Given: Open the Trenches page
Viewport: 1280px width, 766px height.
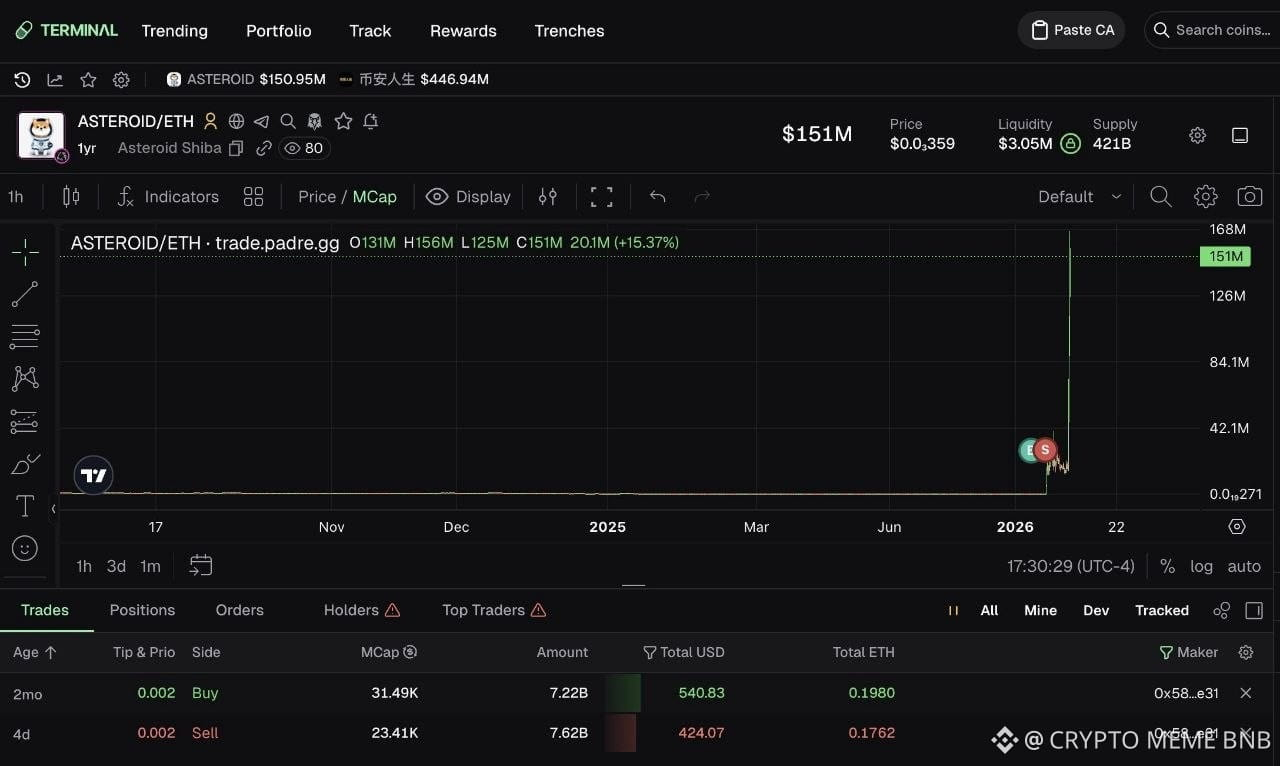Looking at the screenshot, I should point(569,31).
